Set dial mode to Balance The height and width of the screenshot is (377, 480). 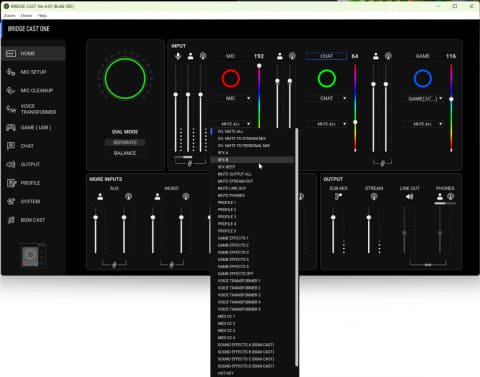pyautogui.click(x=125, y=153)
